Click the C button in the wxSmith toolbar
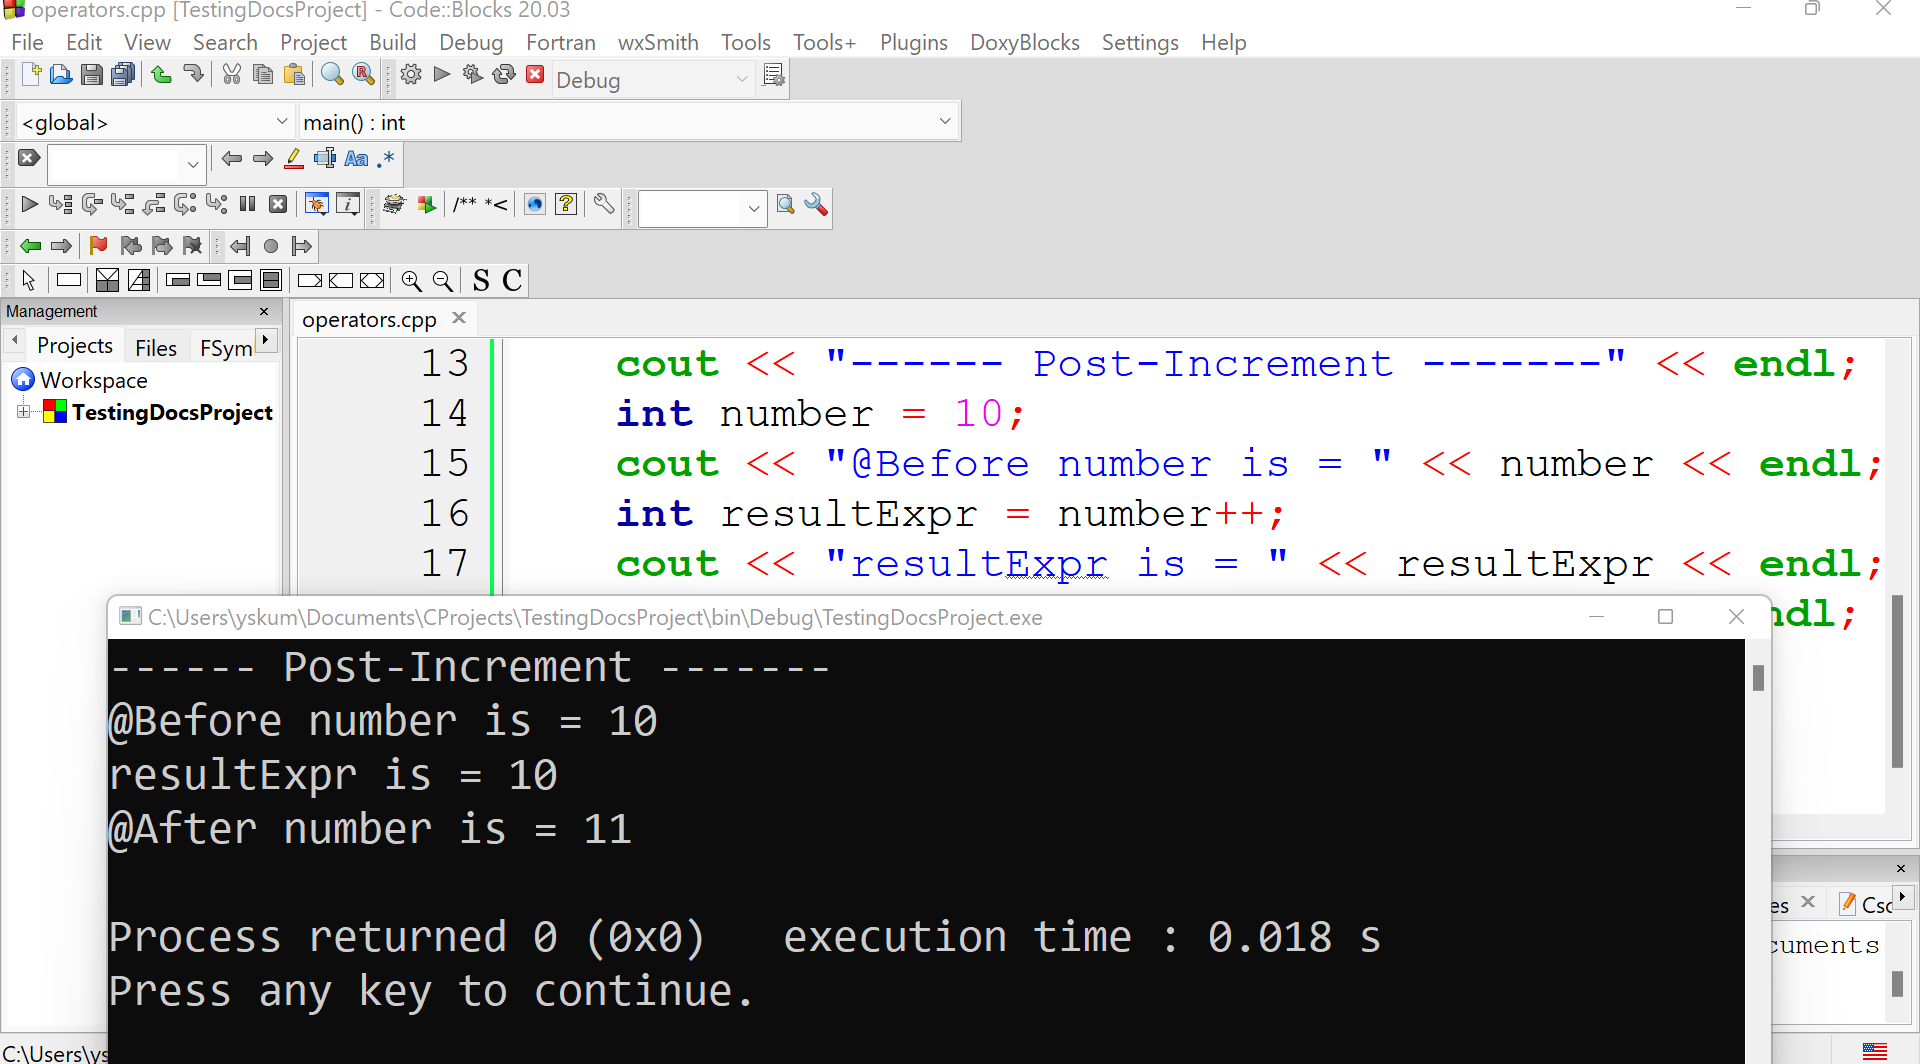This screenshot has width=1920, height=1064. [511, 280]
